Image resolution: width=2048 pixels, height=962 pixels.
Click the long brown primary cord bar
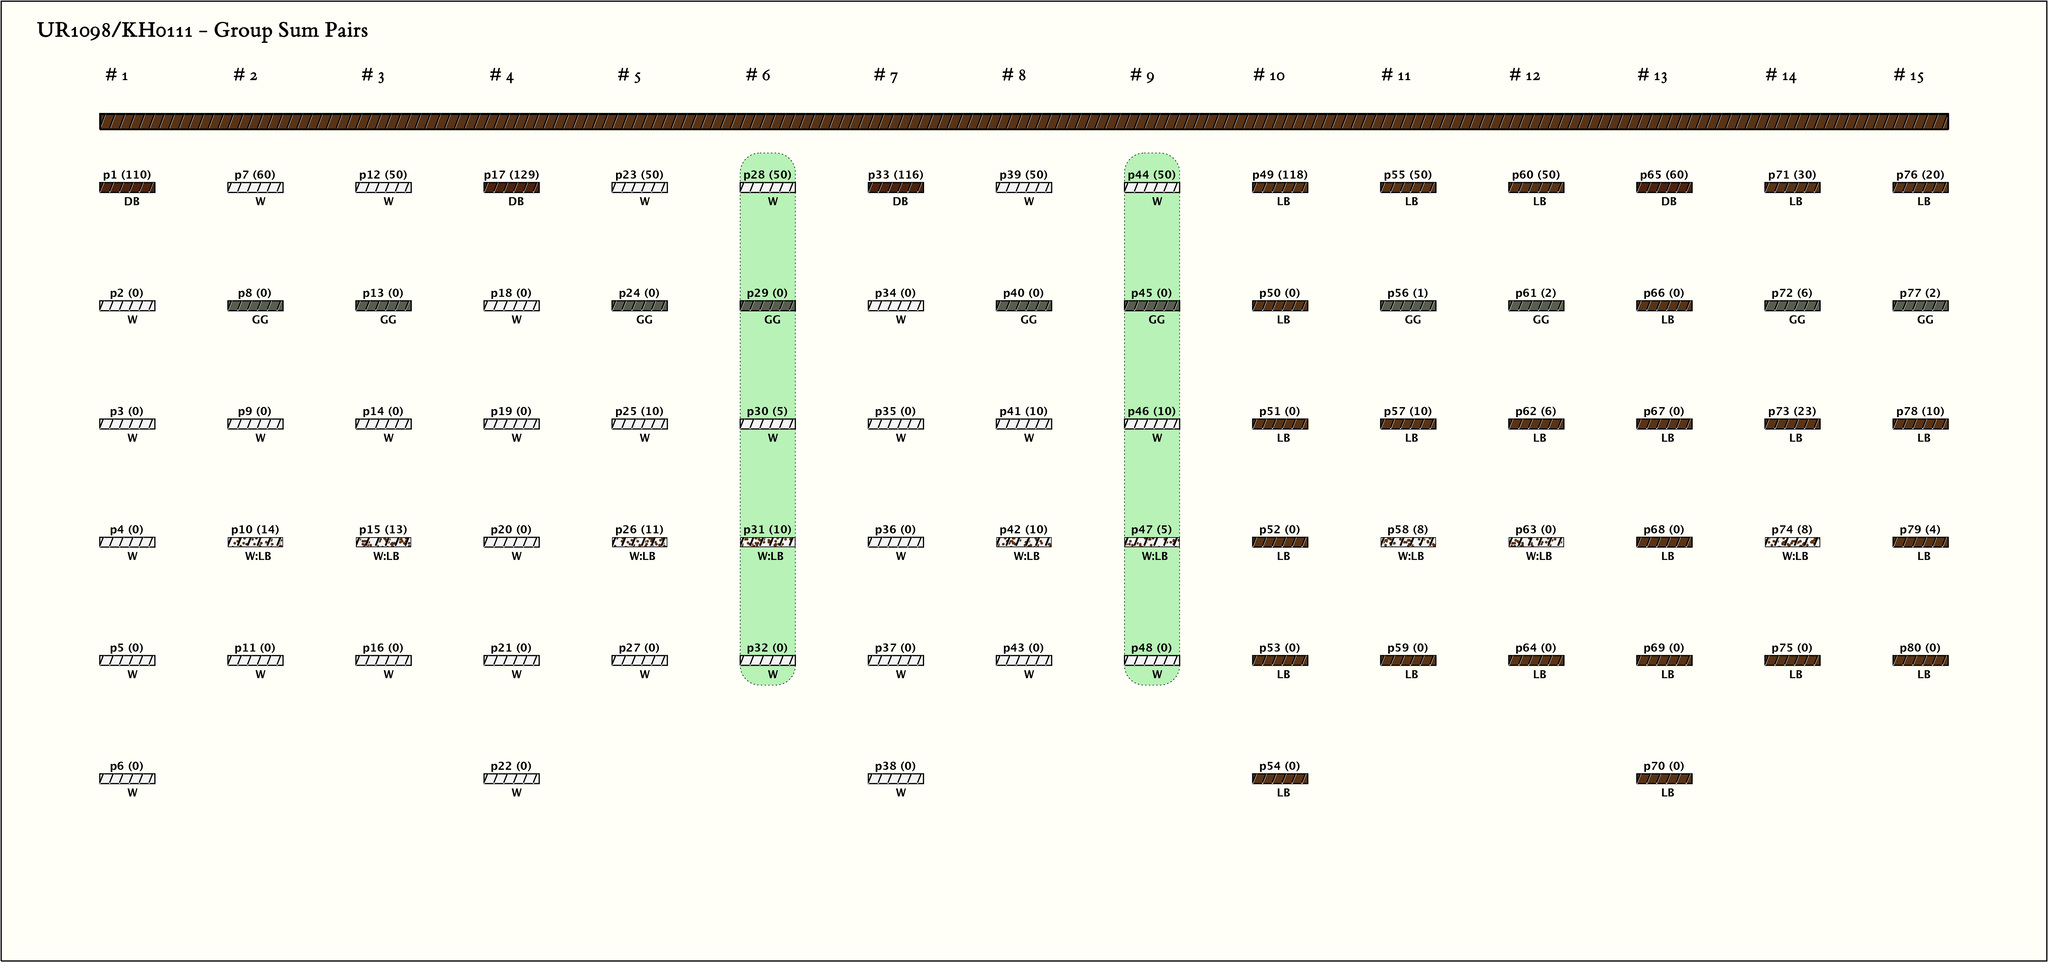click(1023, 122)
